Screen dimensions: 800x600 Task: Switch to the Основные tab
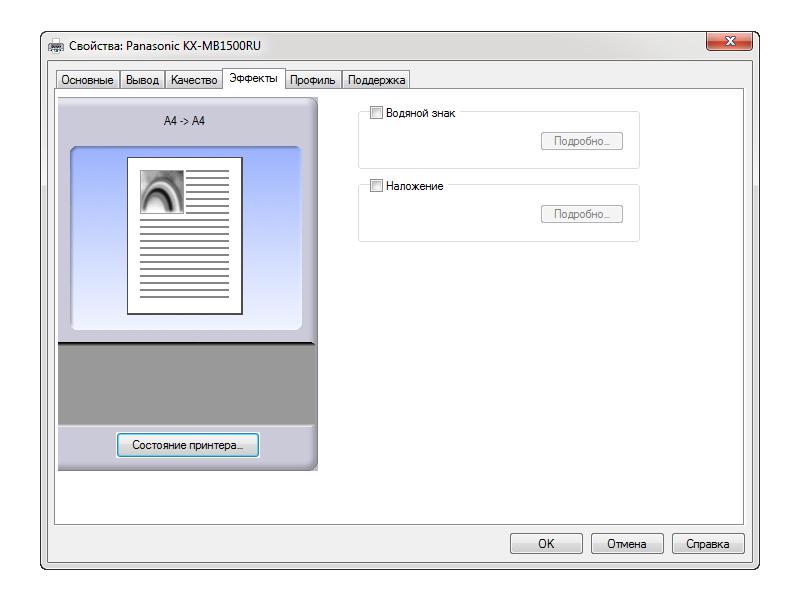(x=87, y=80)
